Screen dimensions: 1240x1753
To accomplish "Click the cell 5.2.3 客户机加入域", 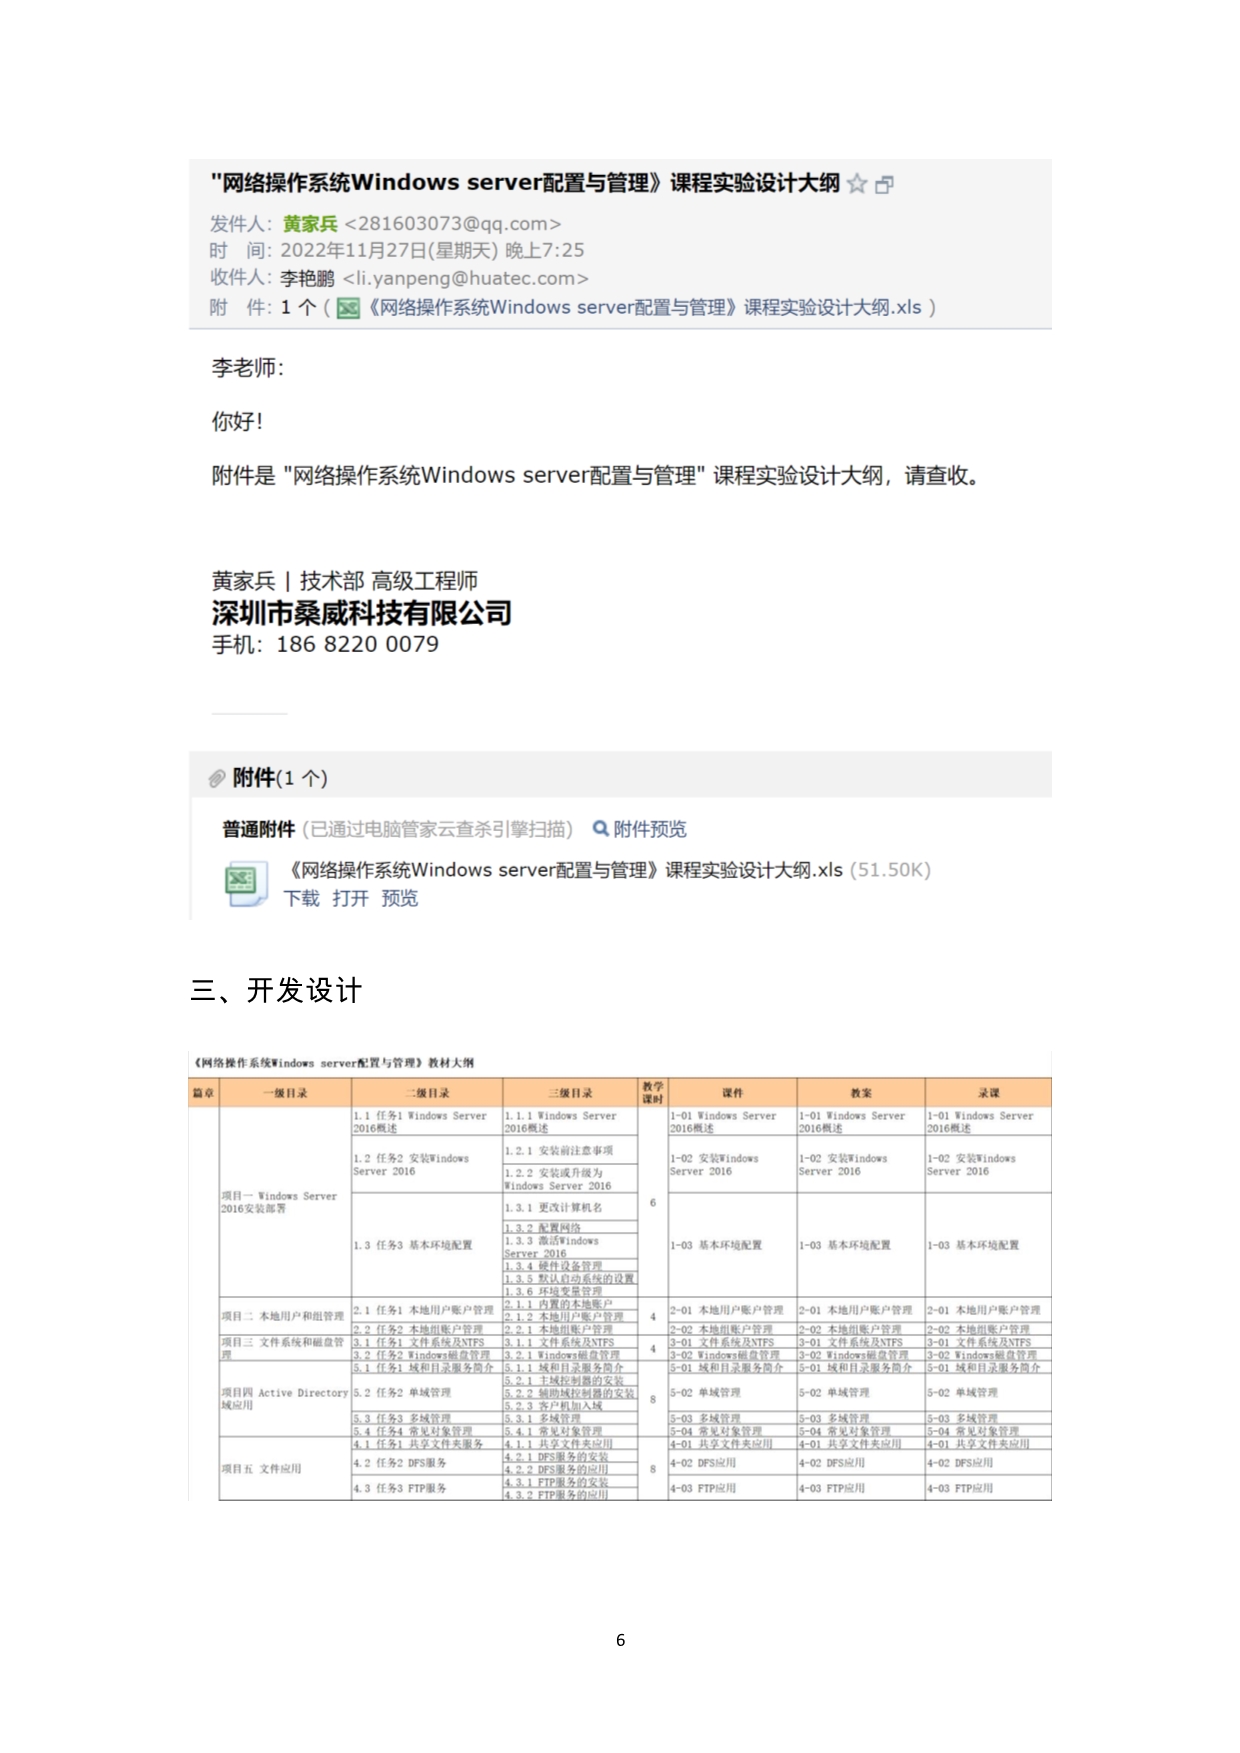I will point(570,1405).
